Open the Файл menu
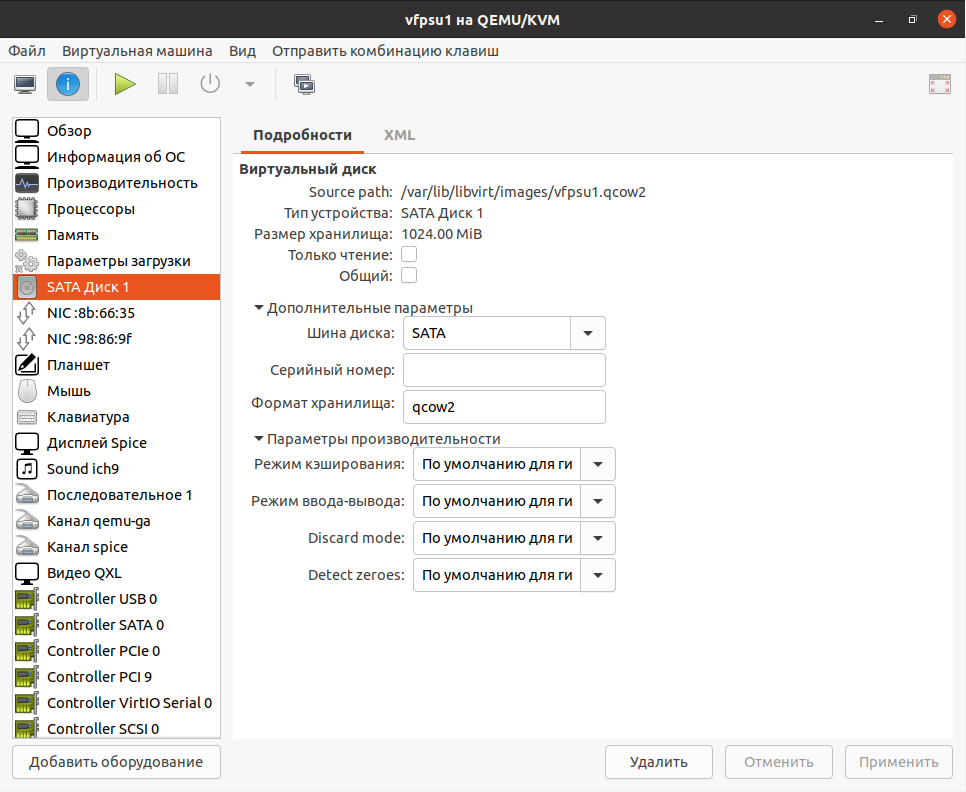The image size is (966, 792). pyautogui.click(x=27, y=51)
